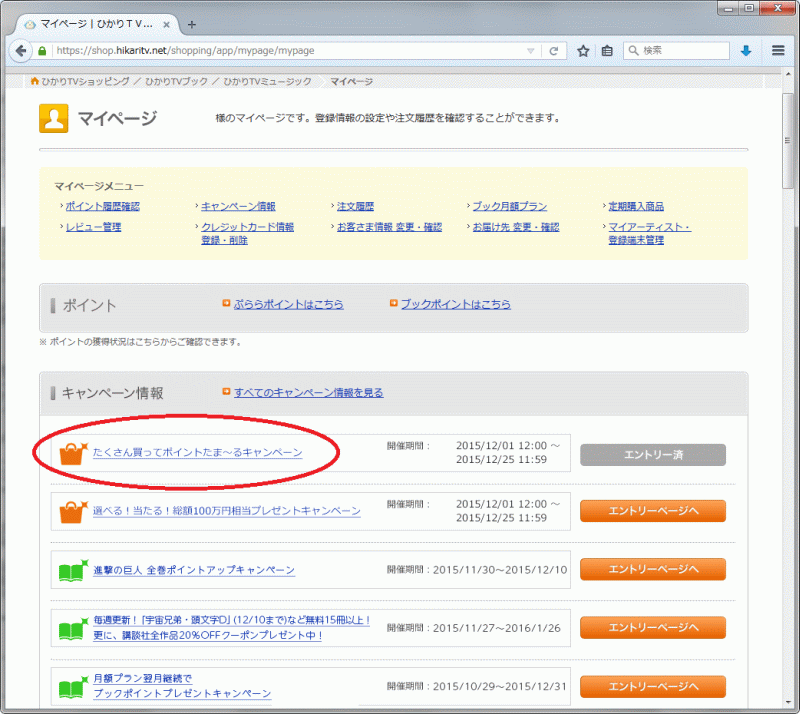
Task: Open the hamburger menu icon
Action: 778,50
